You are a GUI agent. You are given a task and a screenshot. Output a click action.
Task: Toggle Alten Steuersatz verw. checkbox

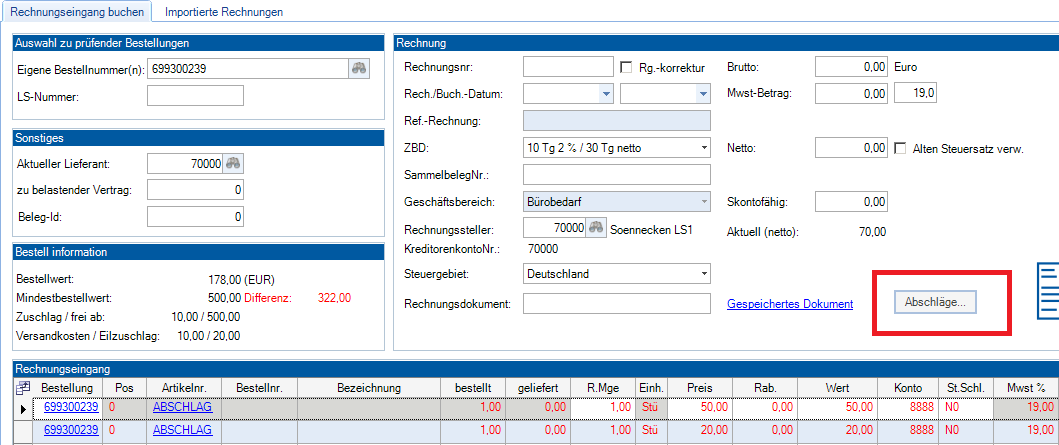coord(899,148)
